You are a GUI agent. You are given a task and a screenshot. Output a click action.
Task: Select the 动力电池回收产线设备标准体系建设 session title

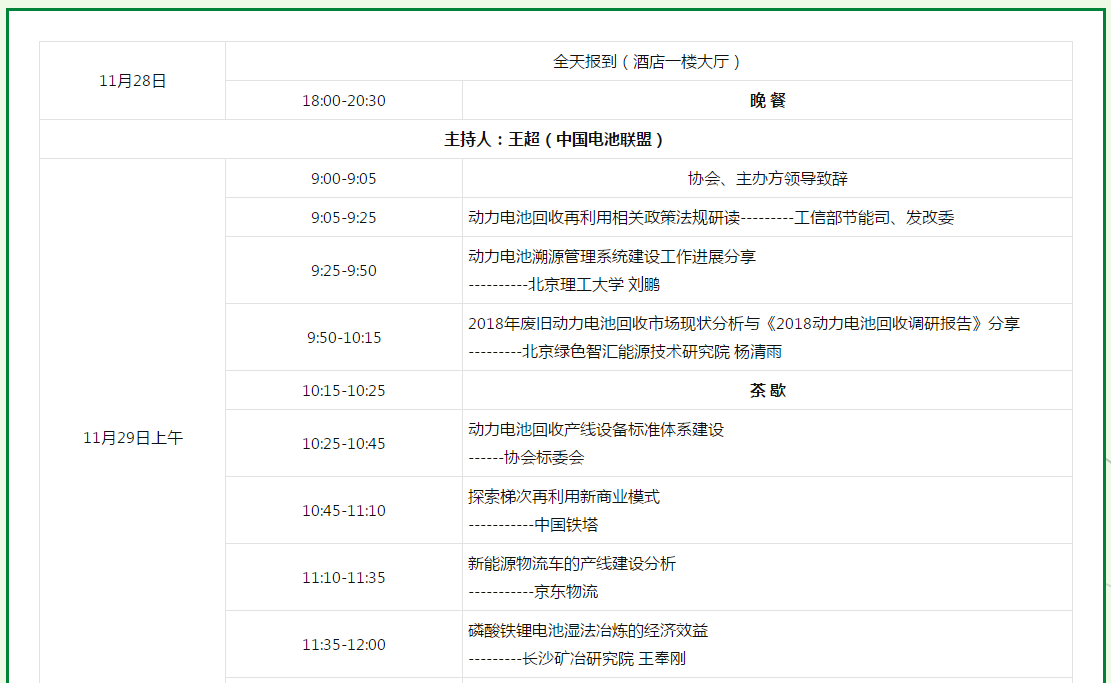596,429
